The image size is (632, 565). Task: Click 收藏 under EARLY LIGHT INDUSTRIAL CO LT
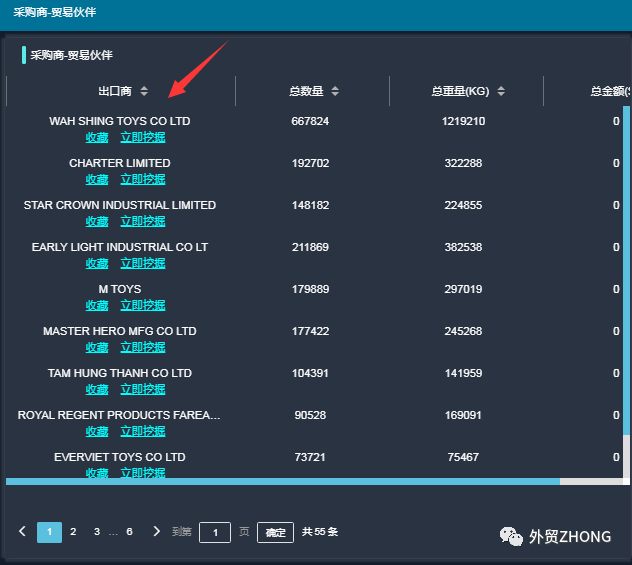click(x=97, y=263)
